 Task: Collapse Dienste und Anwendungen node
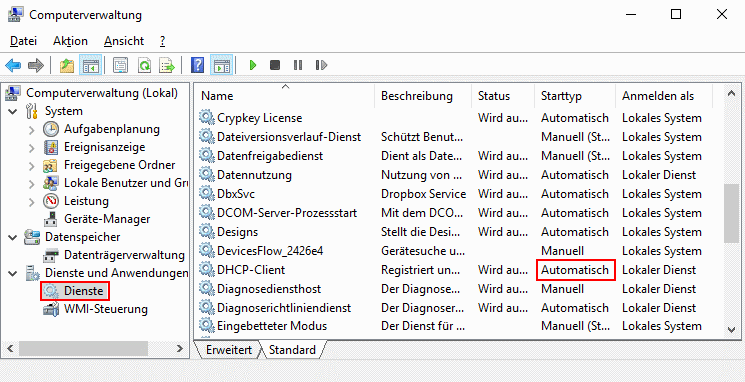[x=13, y=273]
